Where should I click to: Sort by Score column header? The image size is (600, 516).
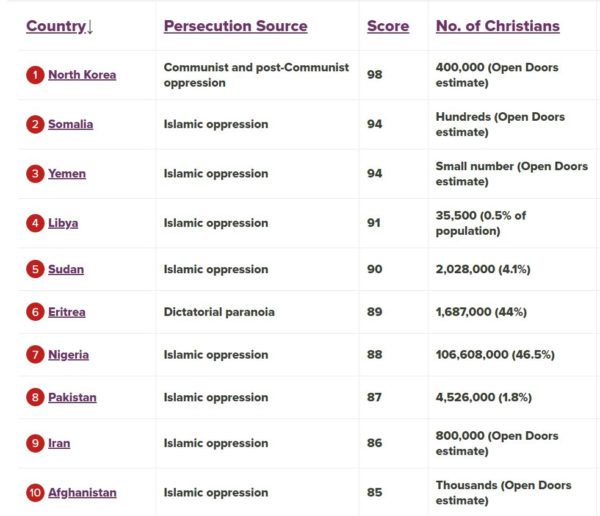[387, 26]
